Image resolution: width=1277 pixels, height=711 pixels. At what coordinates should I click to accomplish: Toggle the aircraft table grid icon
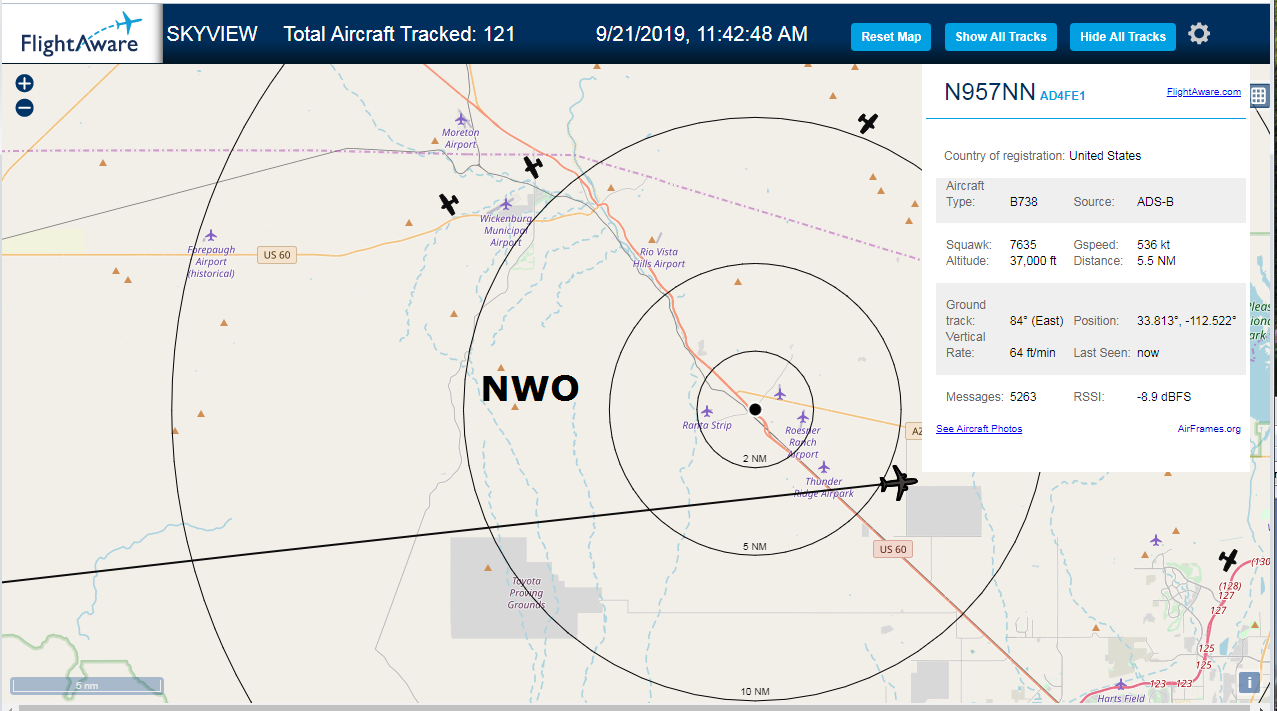[x=1258, y=96]
